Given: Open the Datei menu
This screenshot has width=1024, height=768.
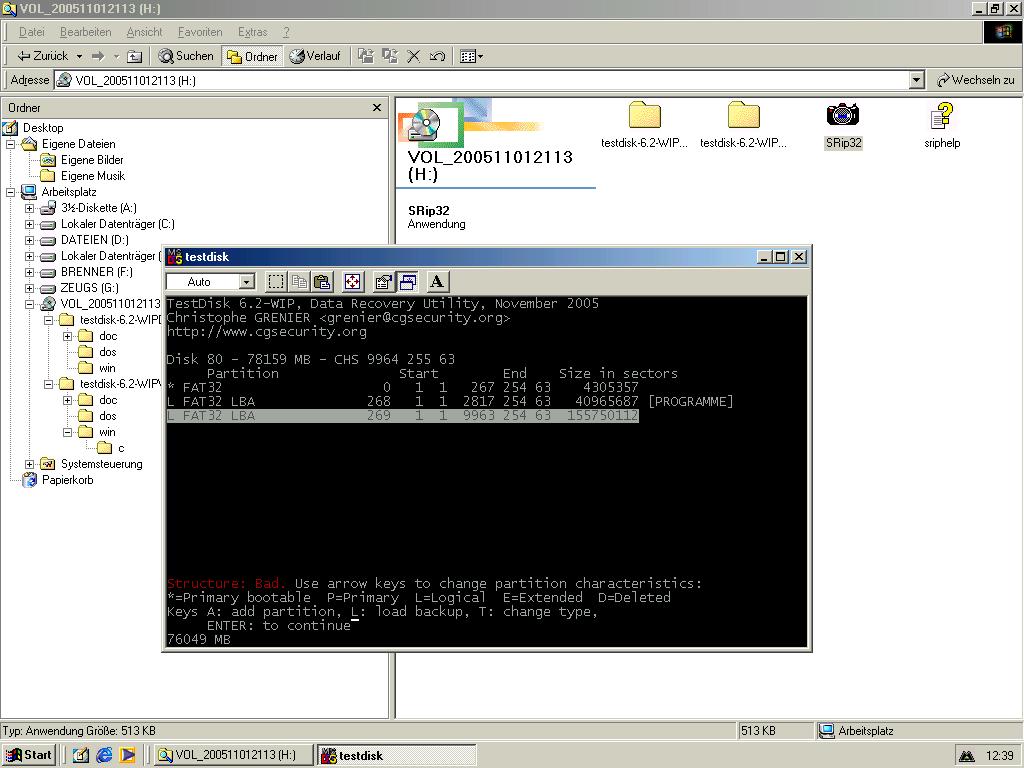Looking at the screenshot, I should pos(31,32).
